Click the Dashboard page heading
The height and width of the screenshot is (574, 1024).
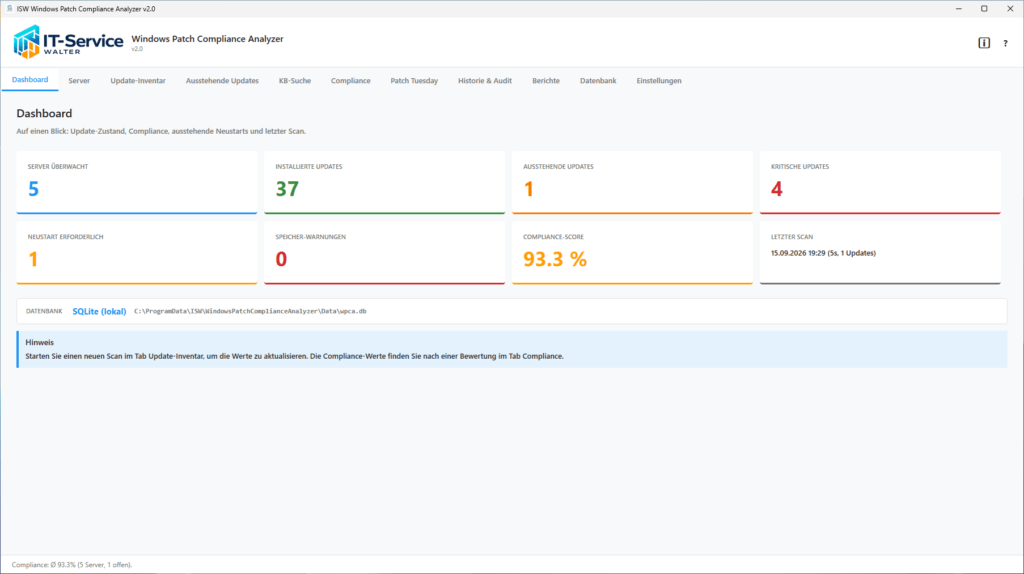pyautogui.click(x=44, y=114)
